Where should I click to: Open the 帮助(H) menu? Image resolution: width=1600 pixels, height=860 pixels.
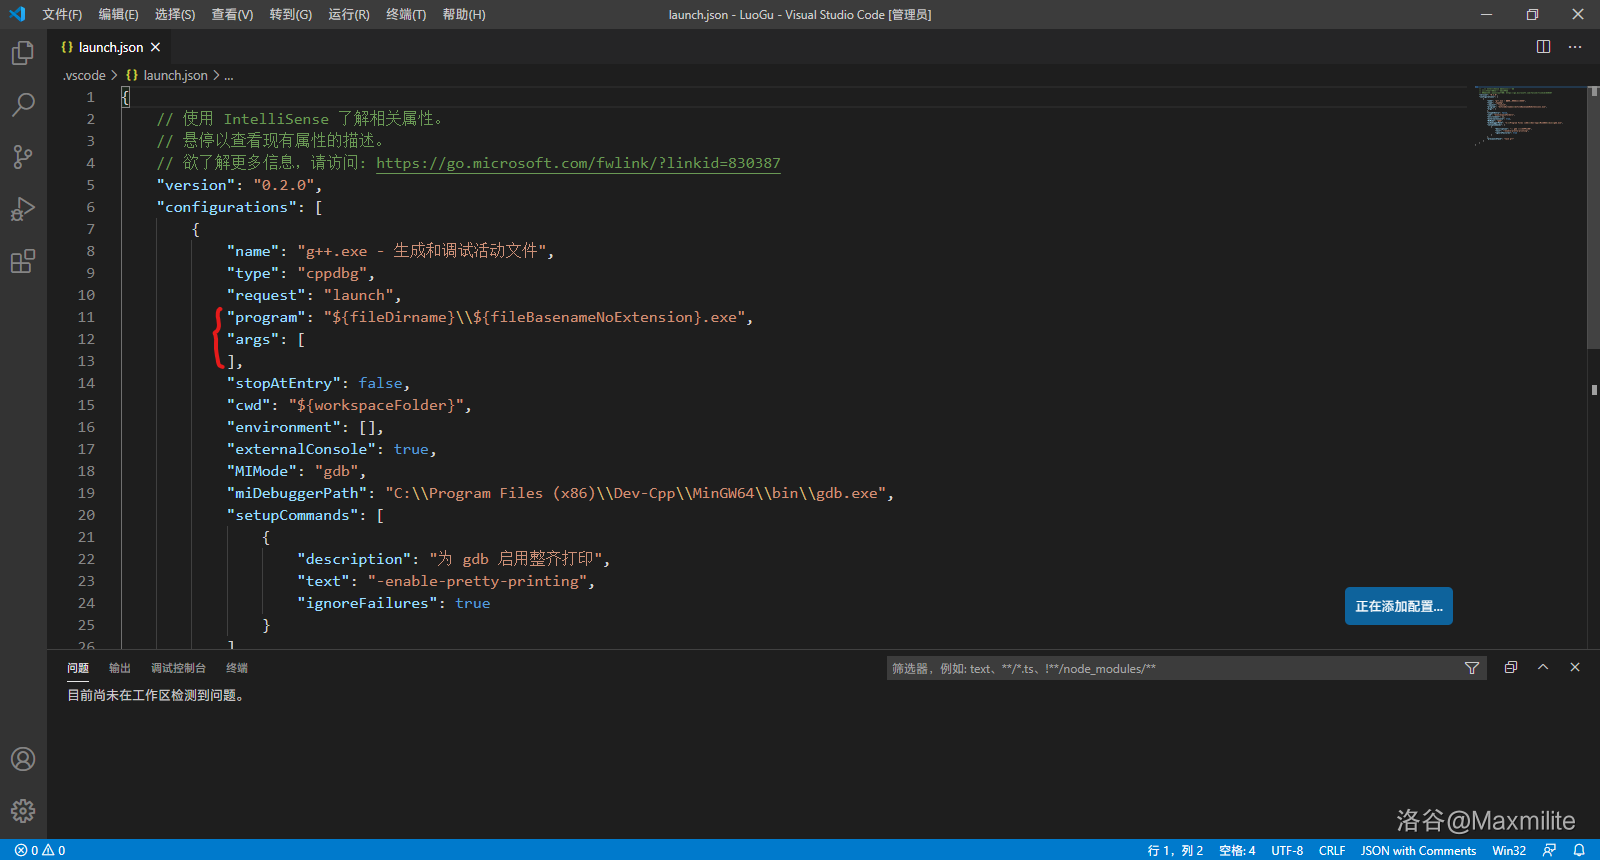point(463,14)
